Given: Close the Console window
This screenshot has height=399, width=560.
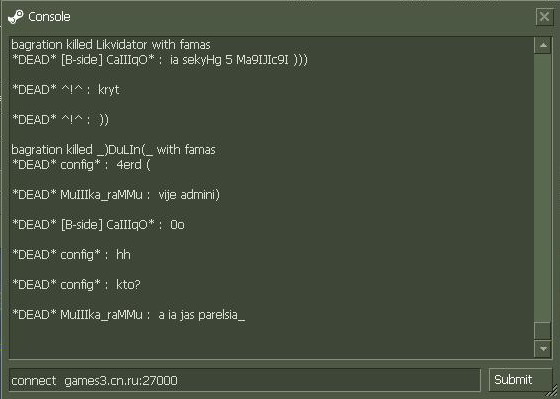Looking at the screenshot, I should [x=544, y=16].
